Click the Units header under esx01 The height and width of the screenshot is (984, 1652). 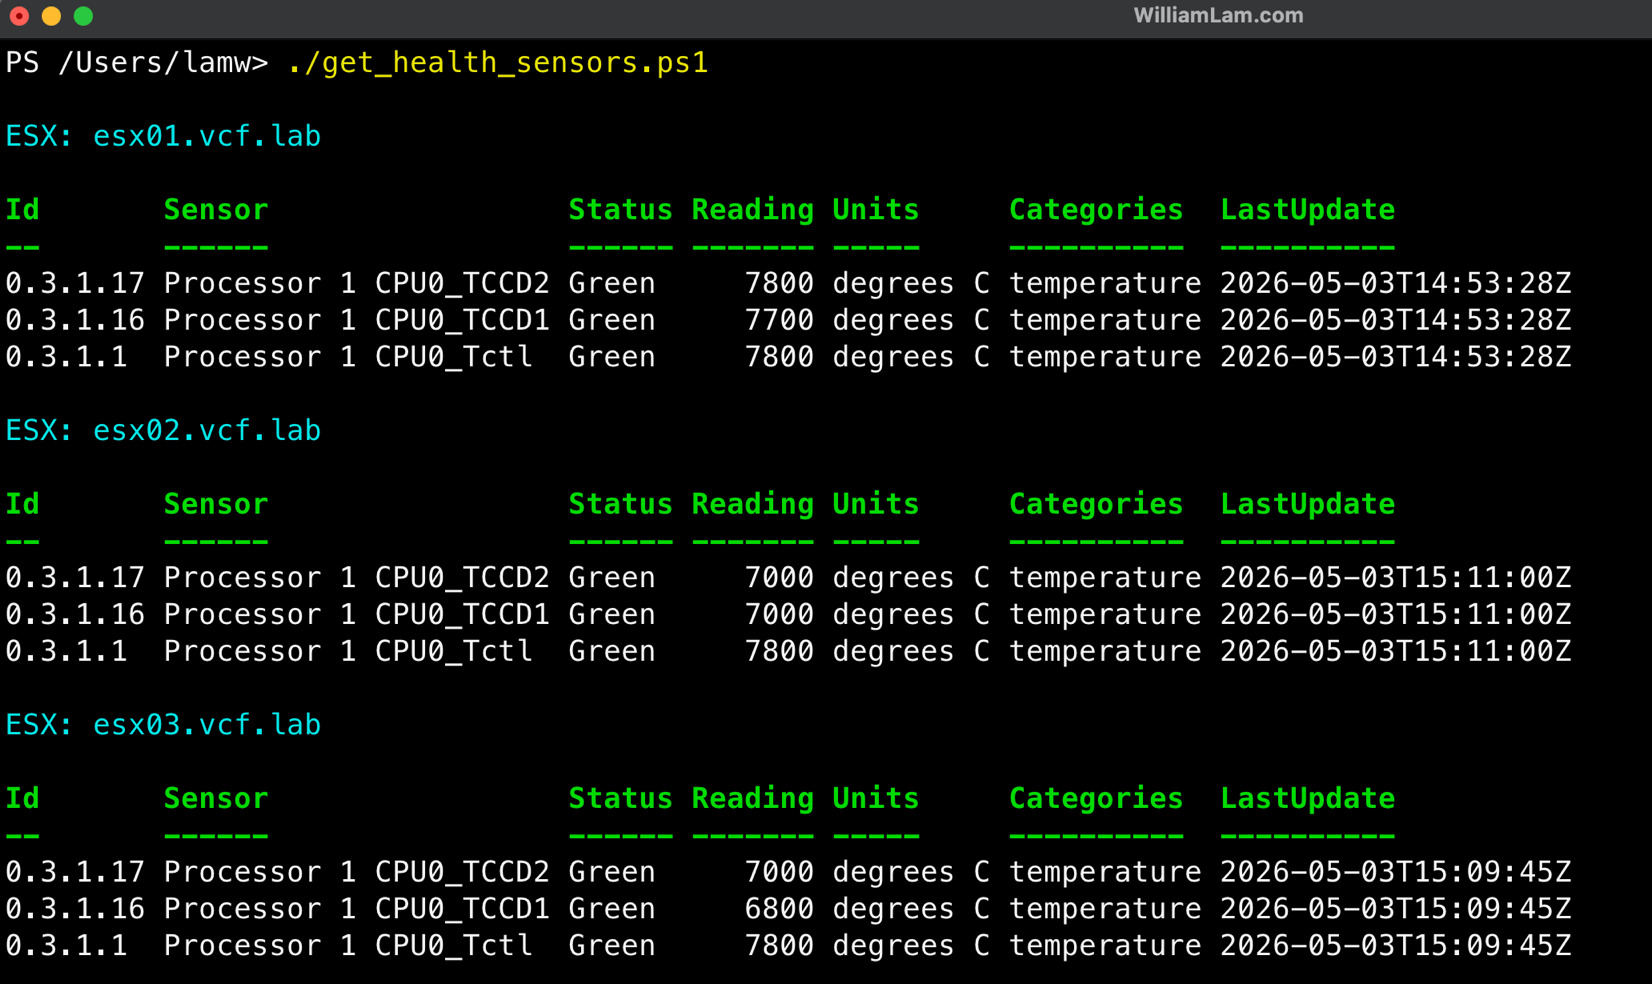875,210
